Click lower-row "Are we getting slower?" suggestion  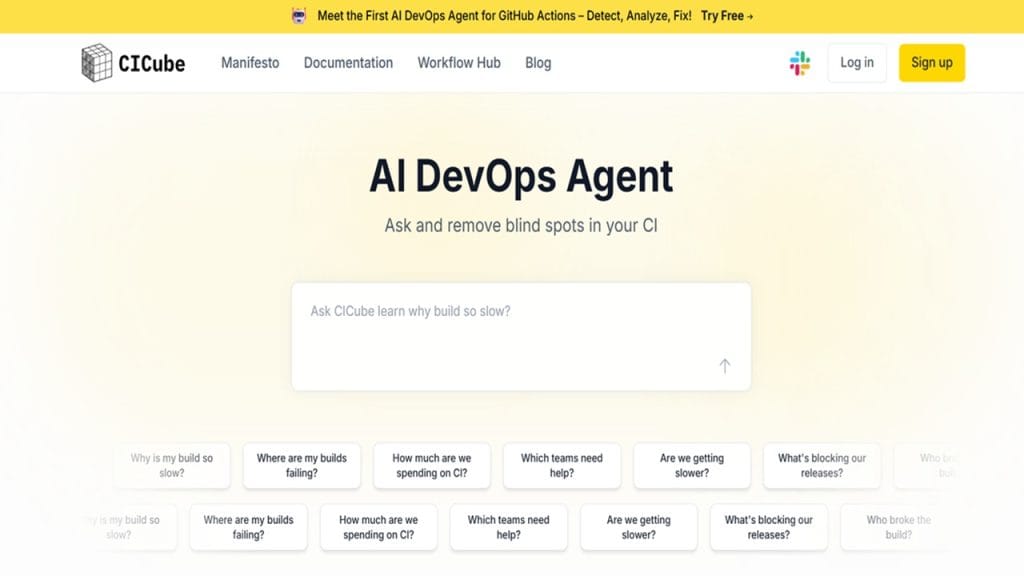[x=639, y=527]
